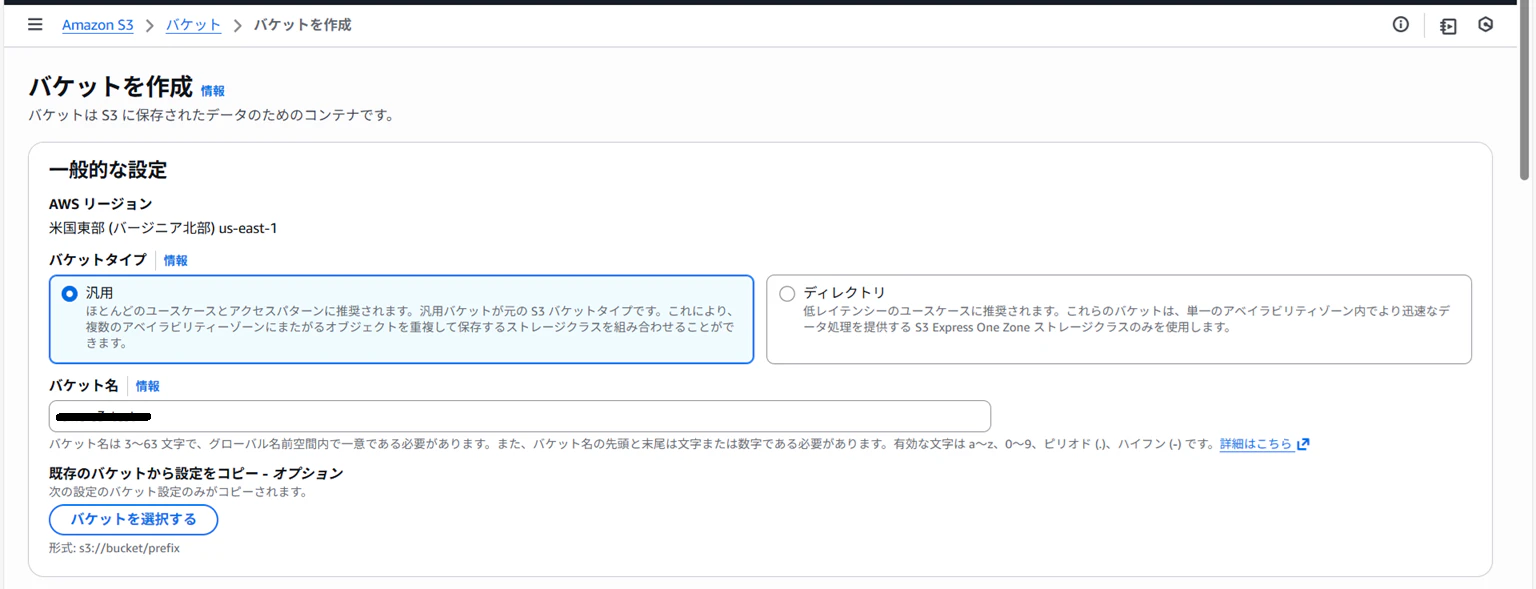Open the hamburger navigation menu
The image size is (1536, 589).
[x=35, y=25]
